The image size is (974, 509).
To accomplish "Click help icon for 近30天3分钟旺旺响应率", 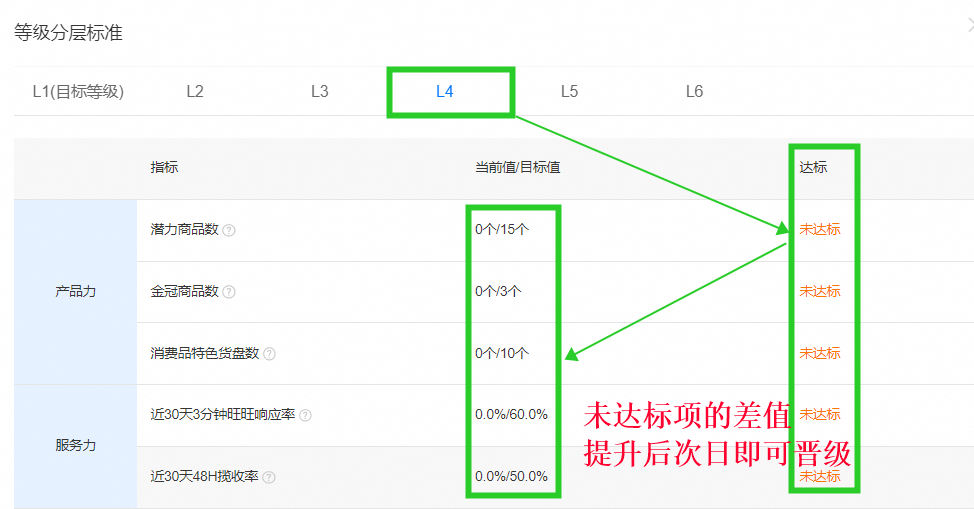I will click(305, 415).
